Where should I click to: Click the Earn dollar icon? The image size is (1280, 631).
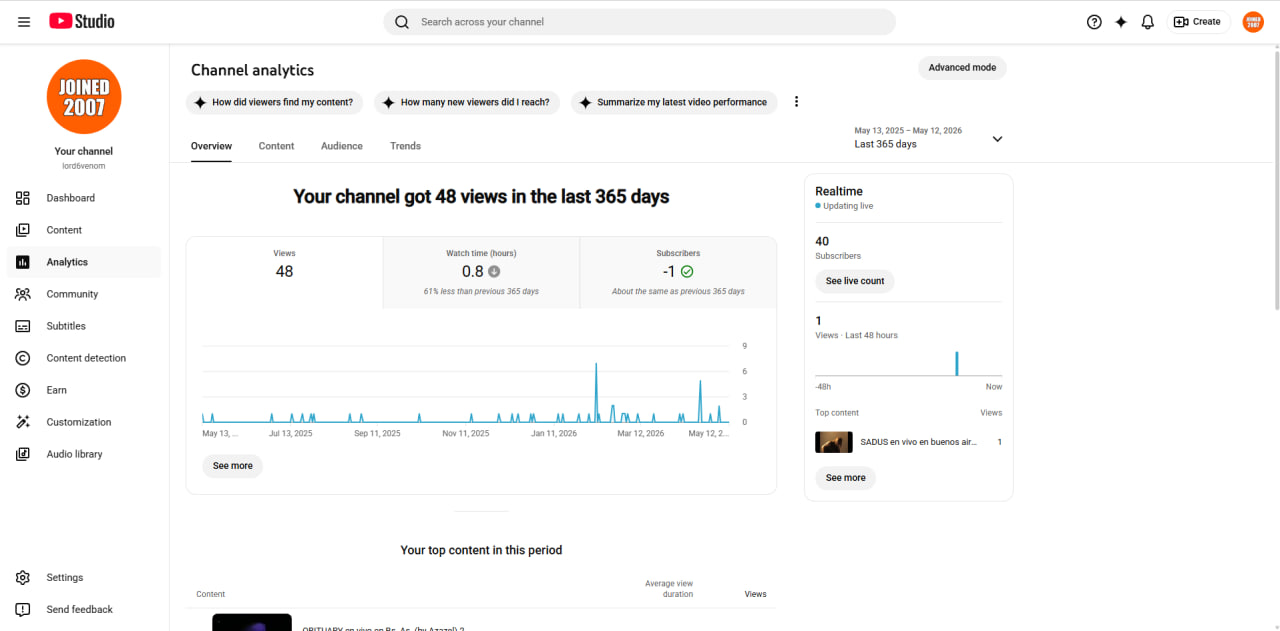click(x=23, y=390)
